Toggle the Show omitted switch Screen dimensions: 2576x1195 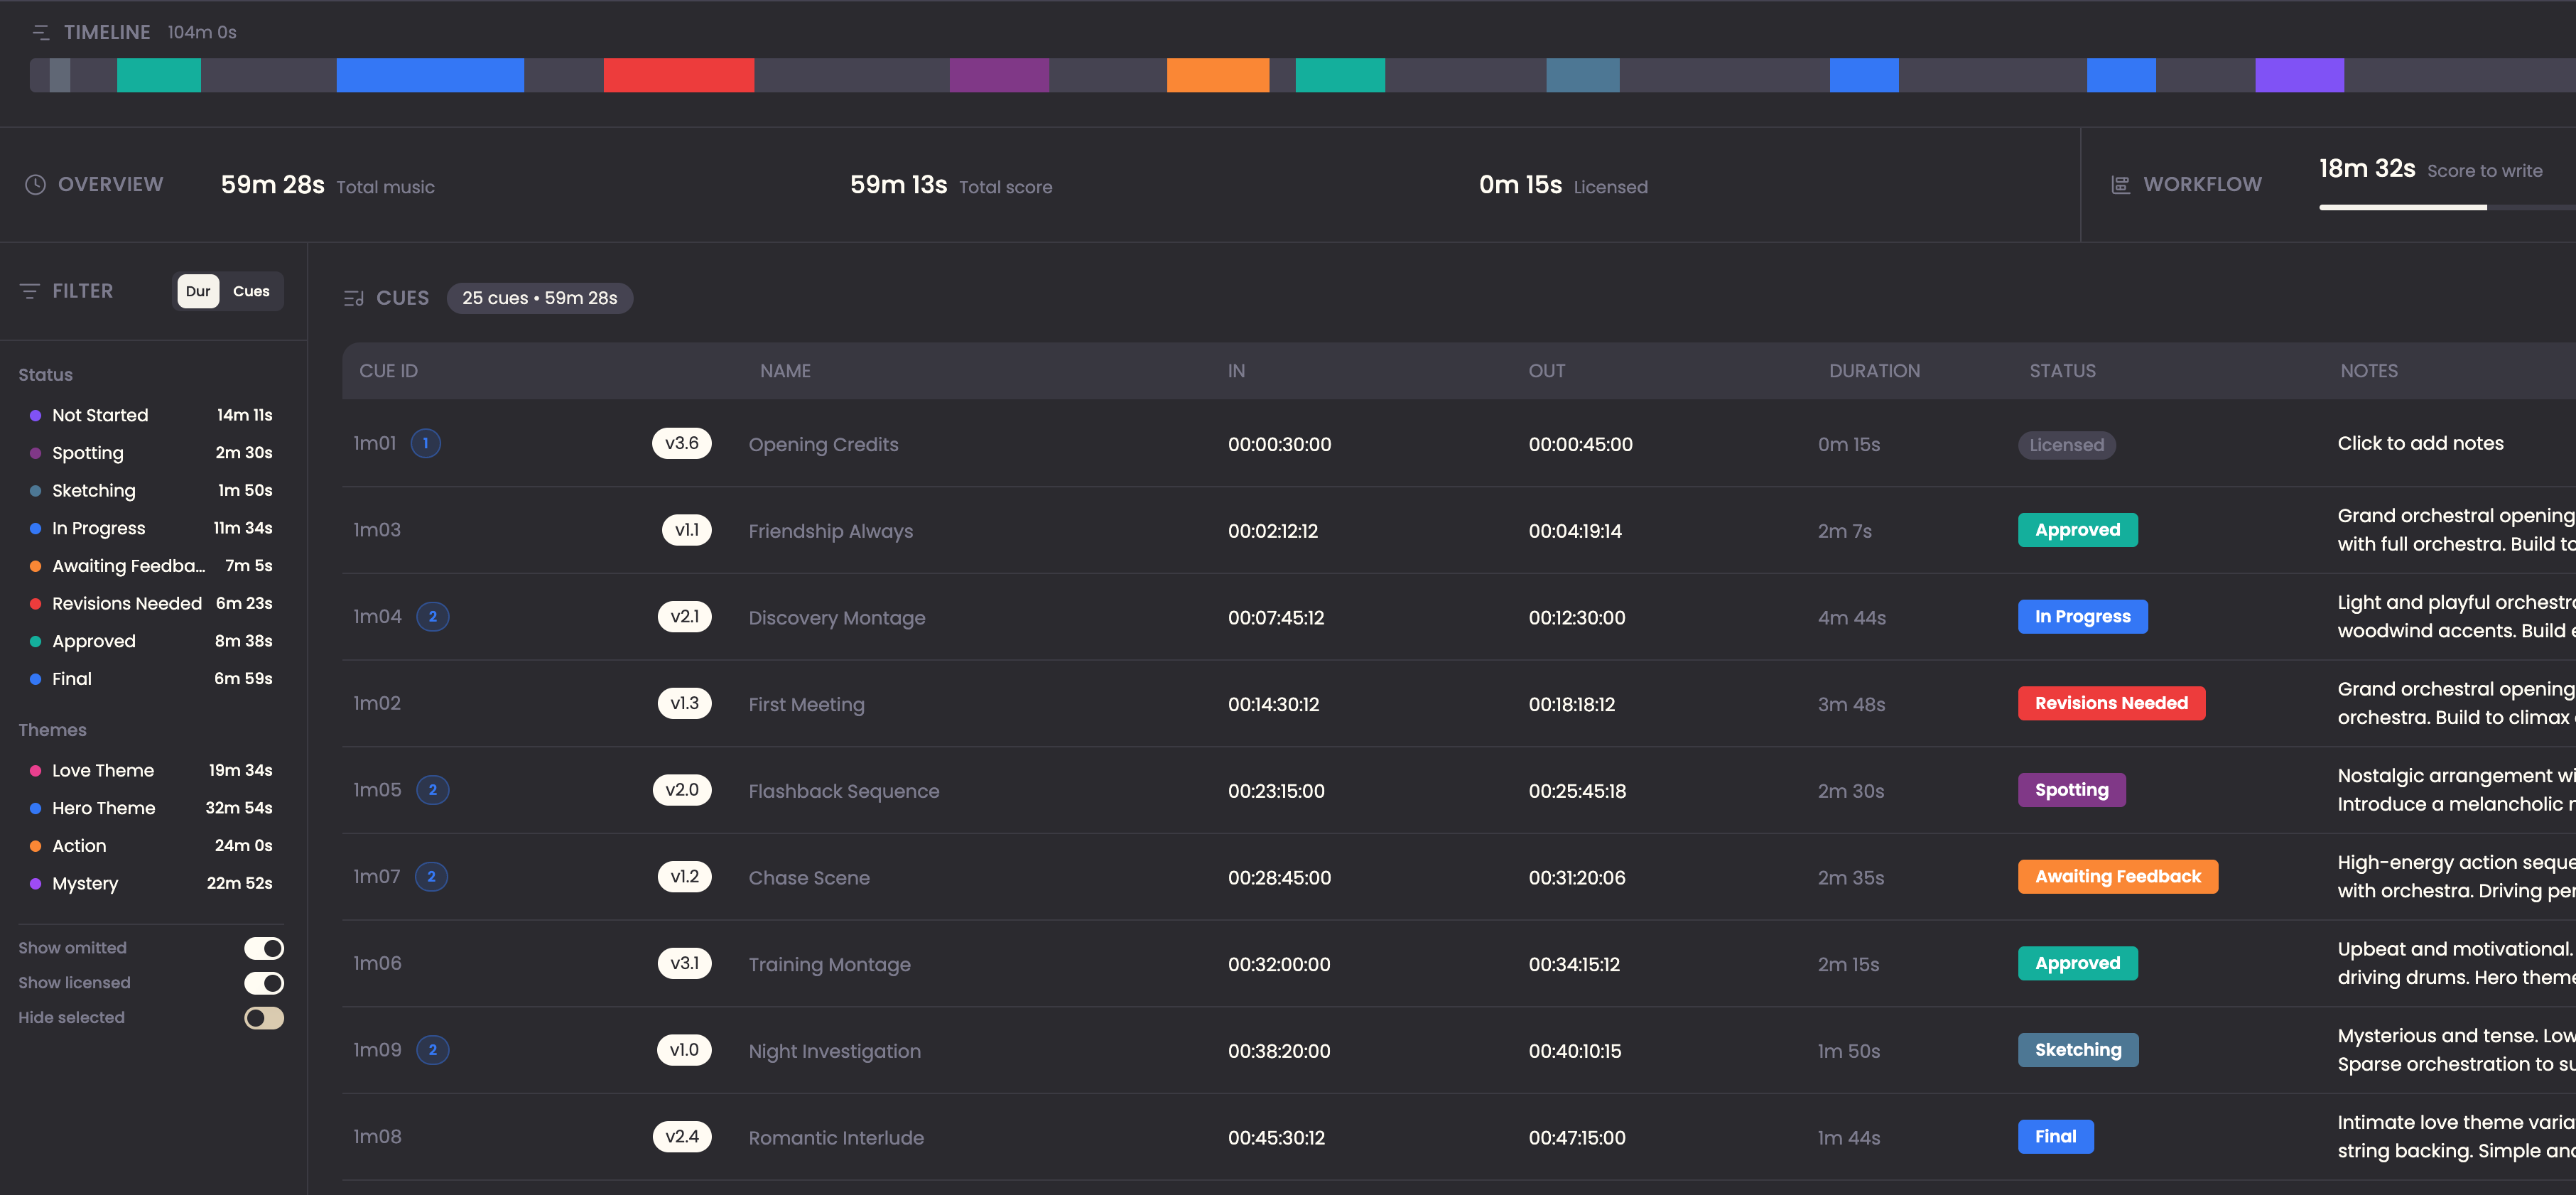click(x=264, y=948)
